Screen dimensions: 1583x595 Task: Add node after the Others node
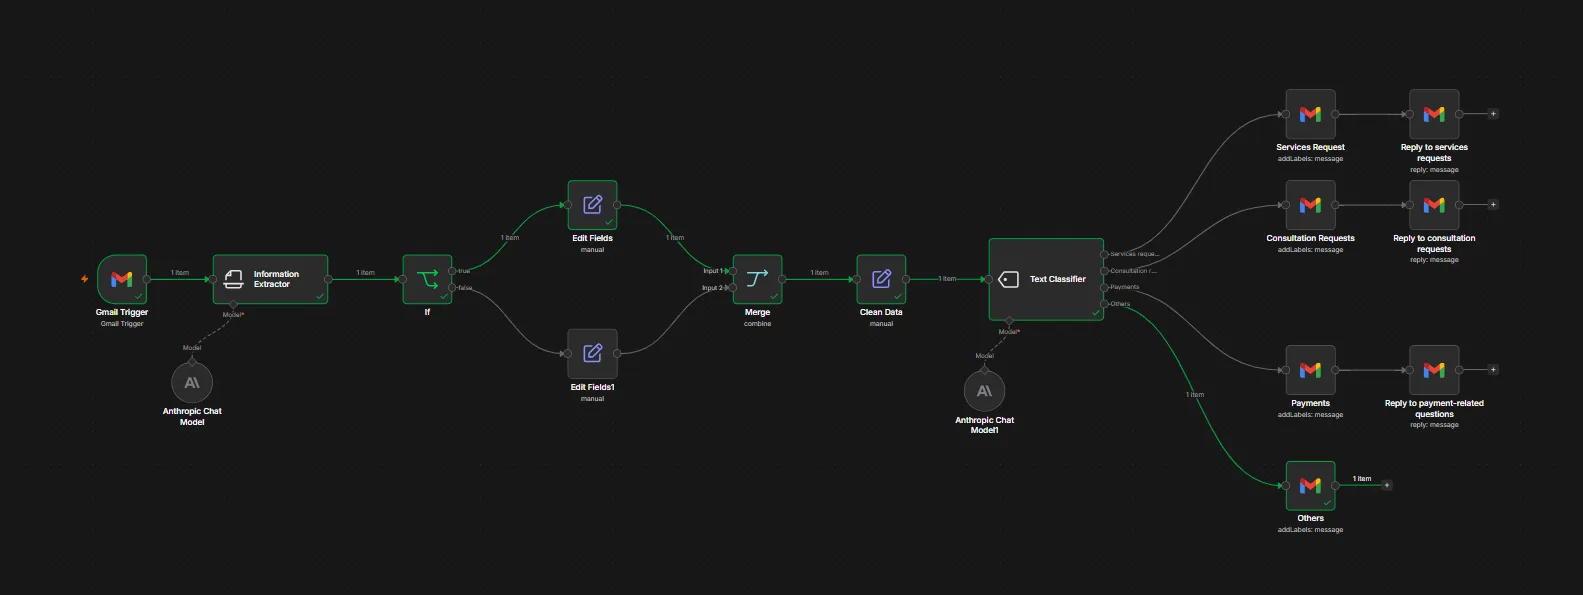click(1387, 485)
